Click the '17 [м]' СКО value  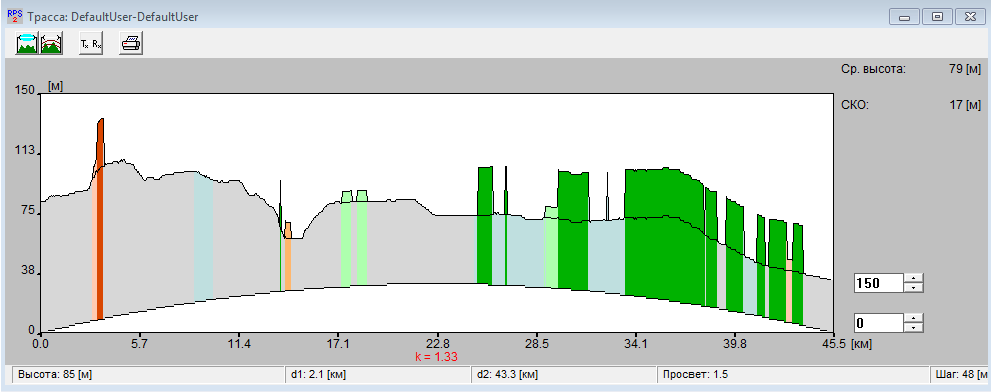coord(965,104)
